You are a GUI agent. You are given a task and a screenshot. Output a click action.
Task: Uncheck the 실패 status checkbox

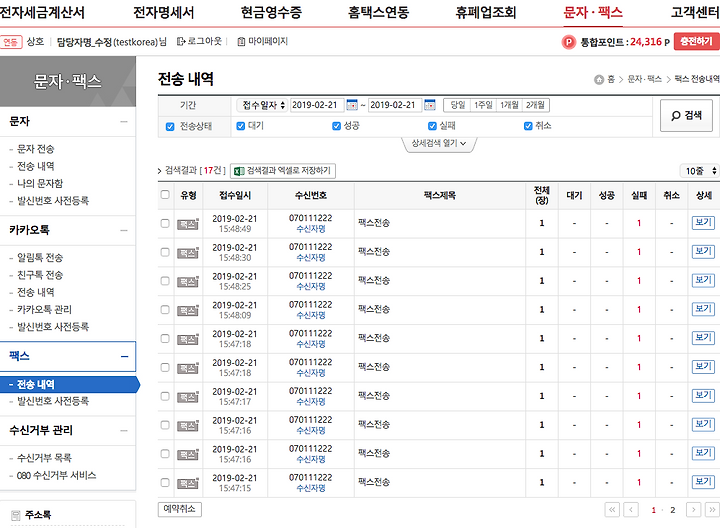432,126
